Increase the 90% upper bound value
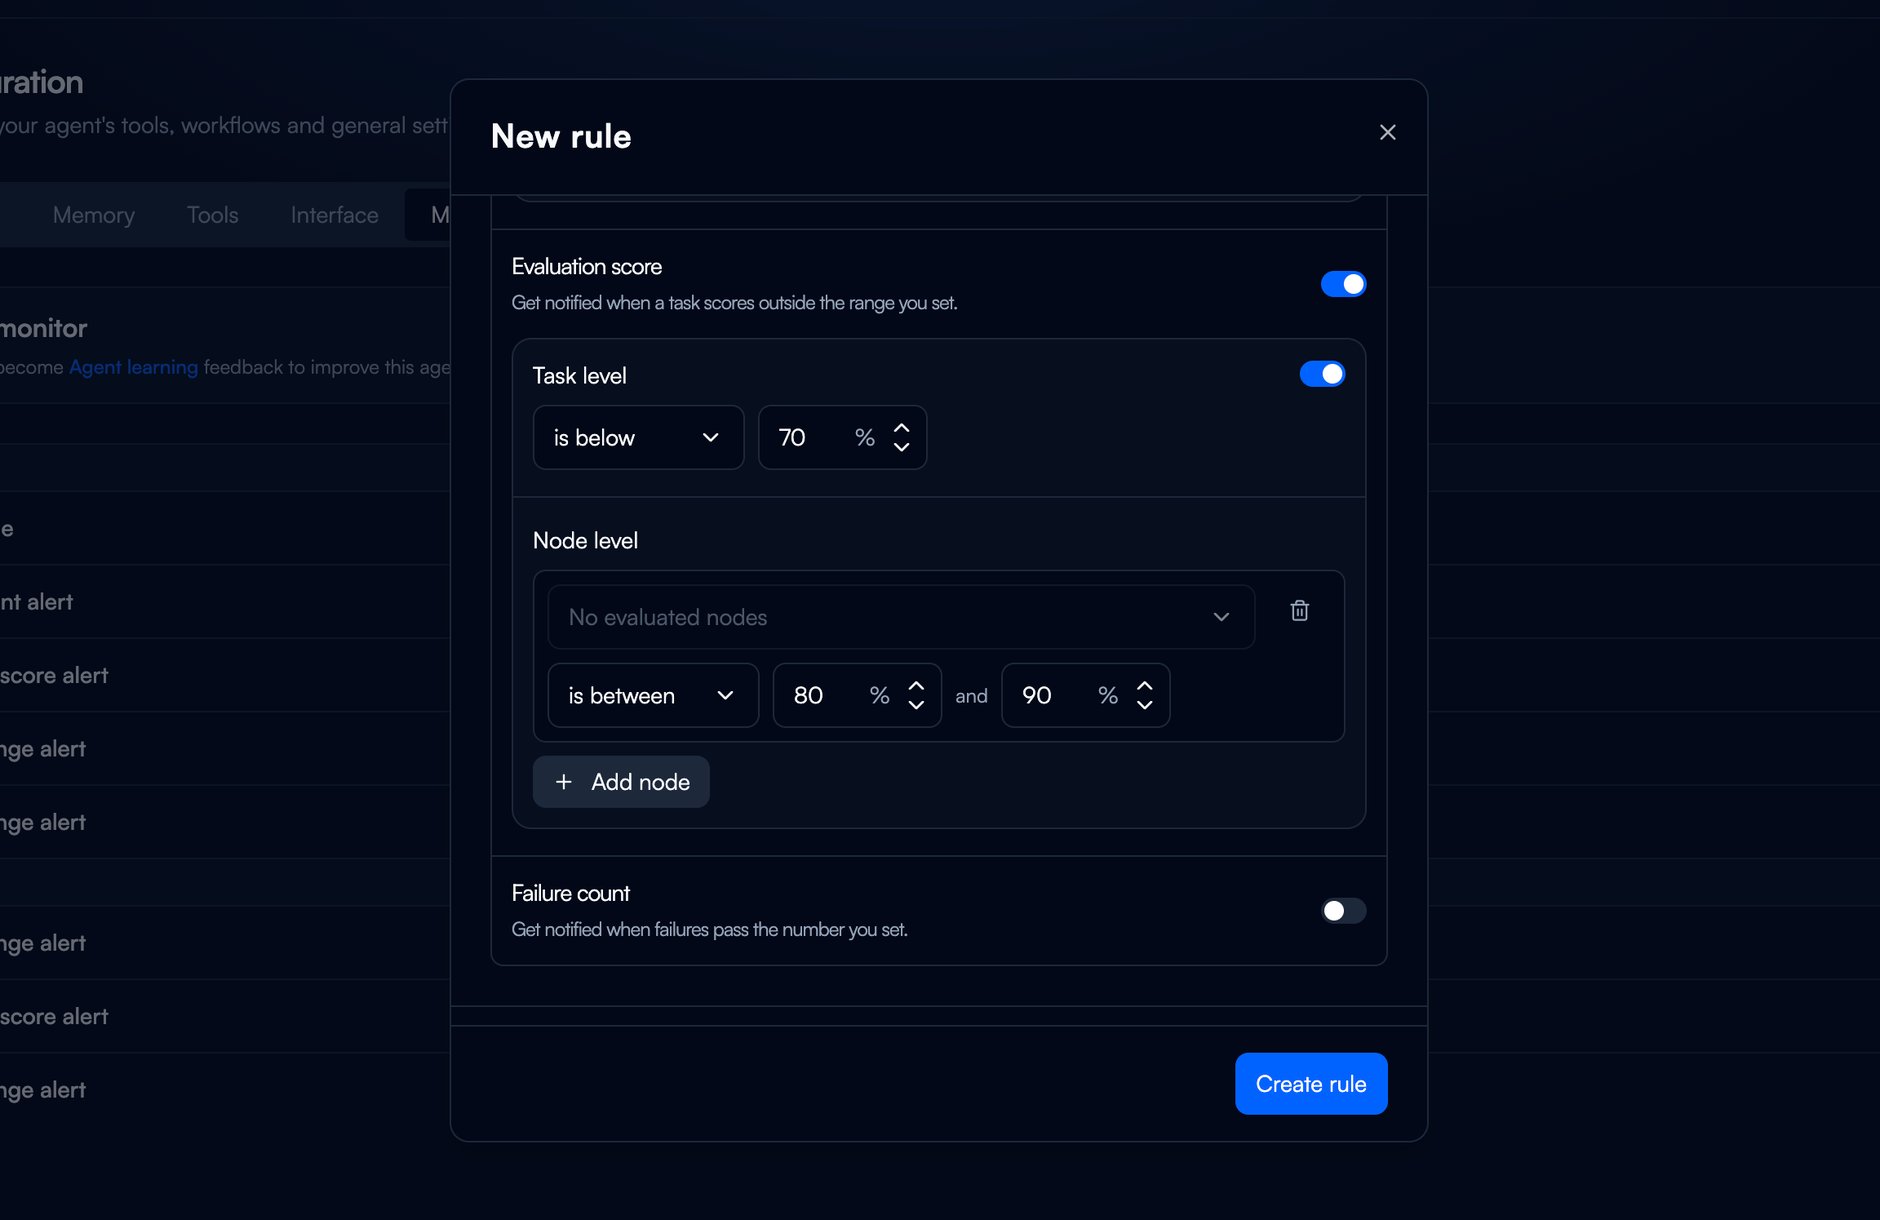1880x1220 pixels. coord(1144,685)
